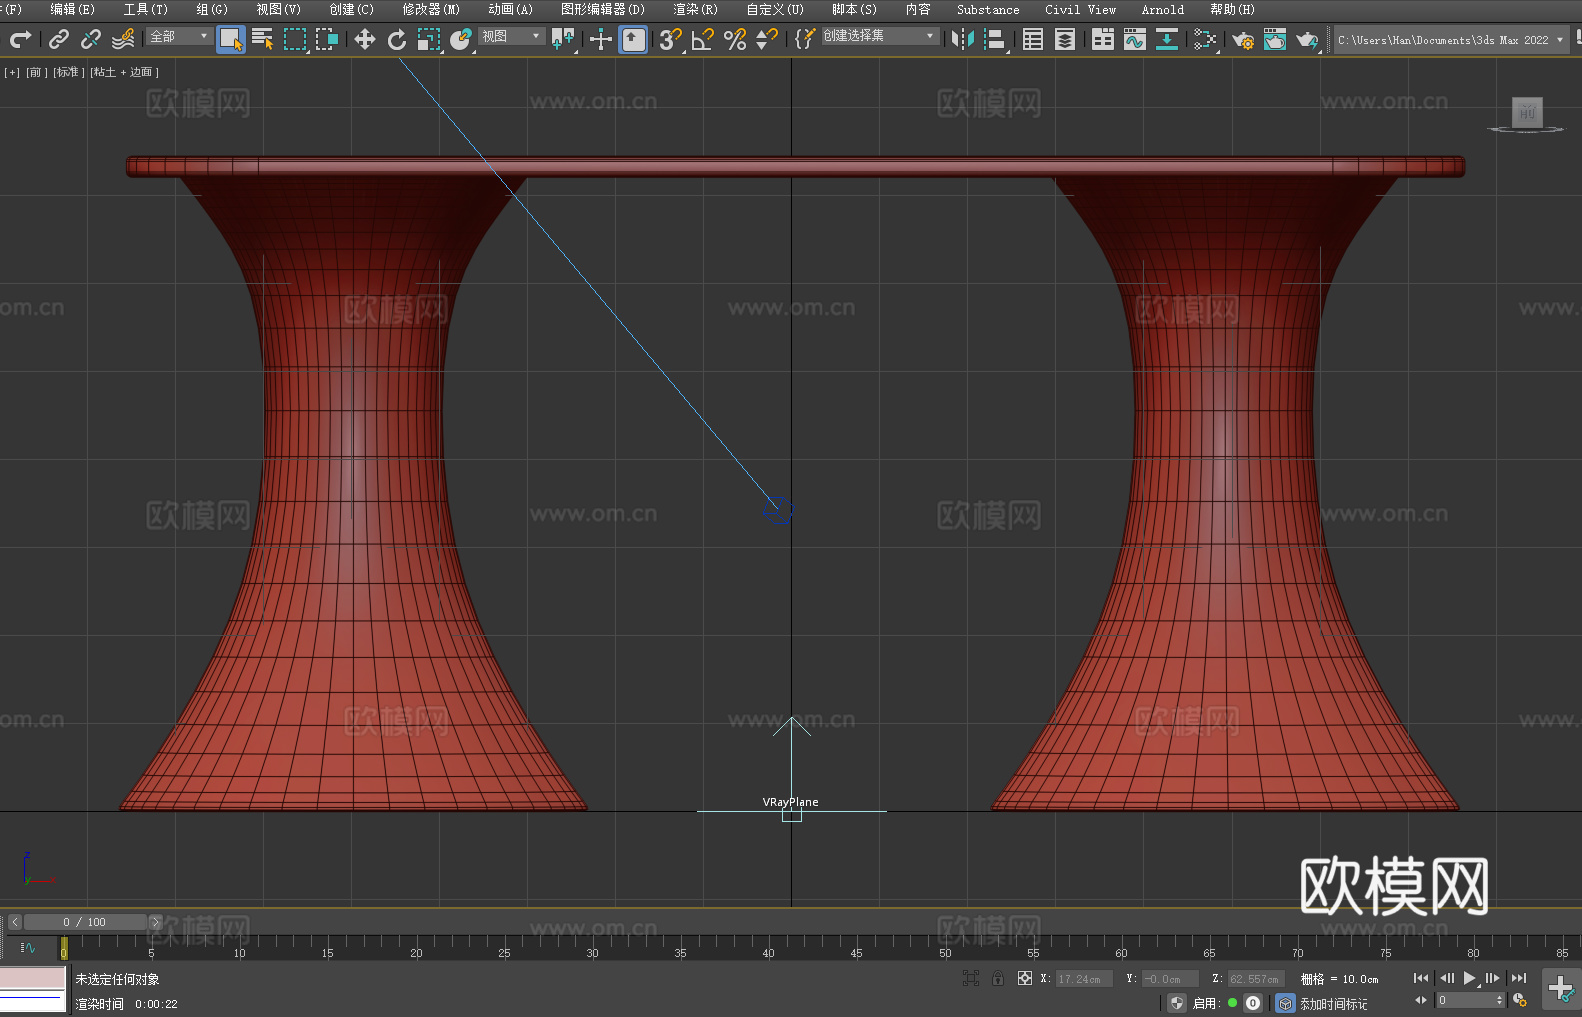Click the Redo arrow icon
1582x1017 pixels.
pos(20,39)
